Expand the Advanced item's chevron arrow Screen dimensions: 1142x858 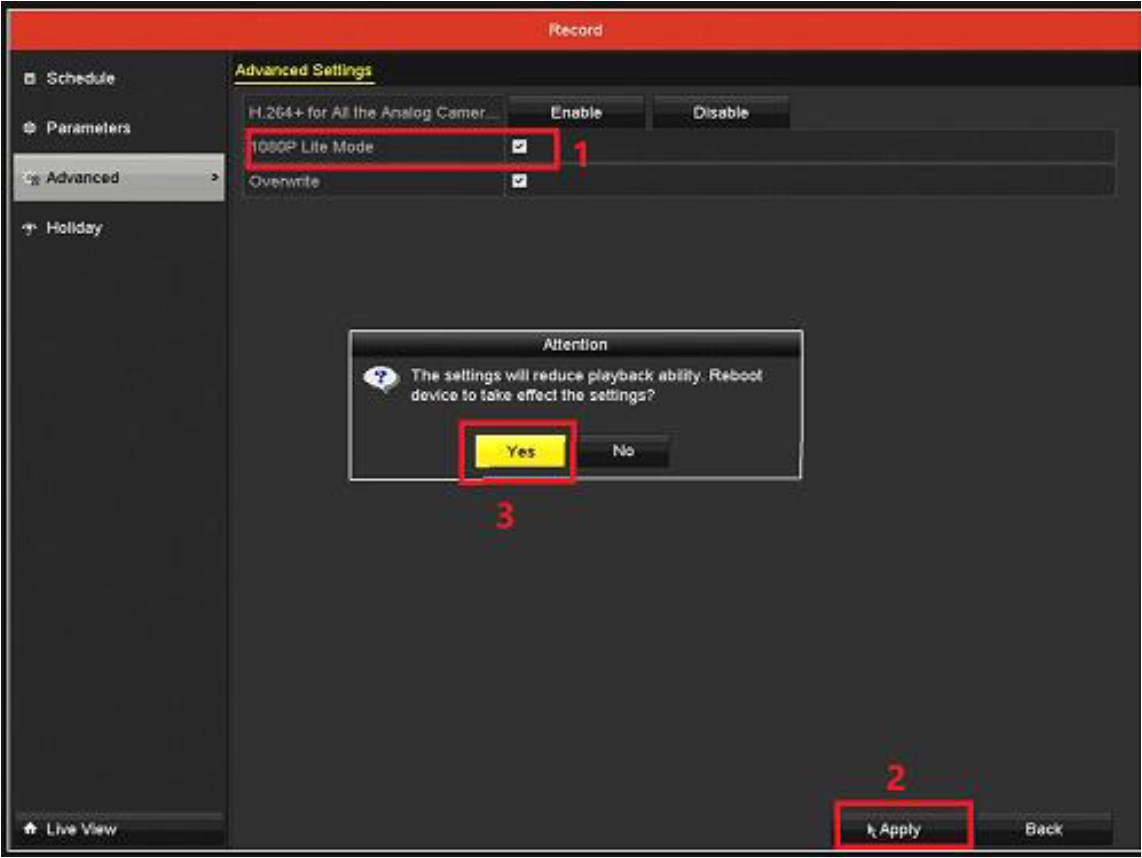(213, 178)
